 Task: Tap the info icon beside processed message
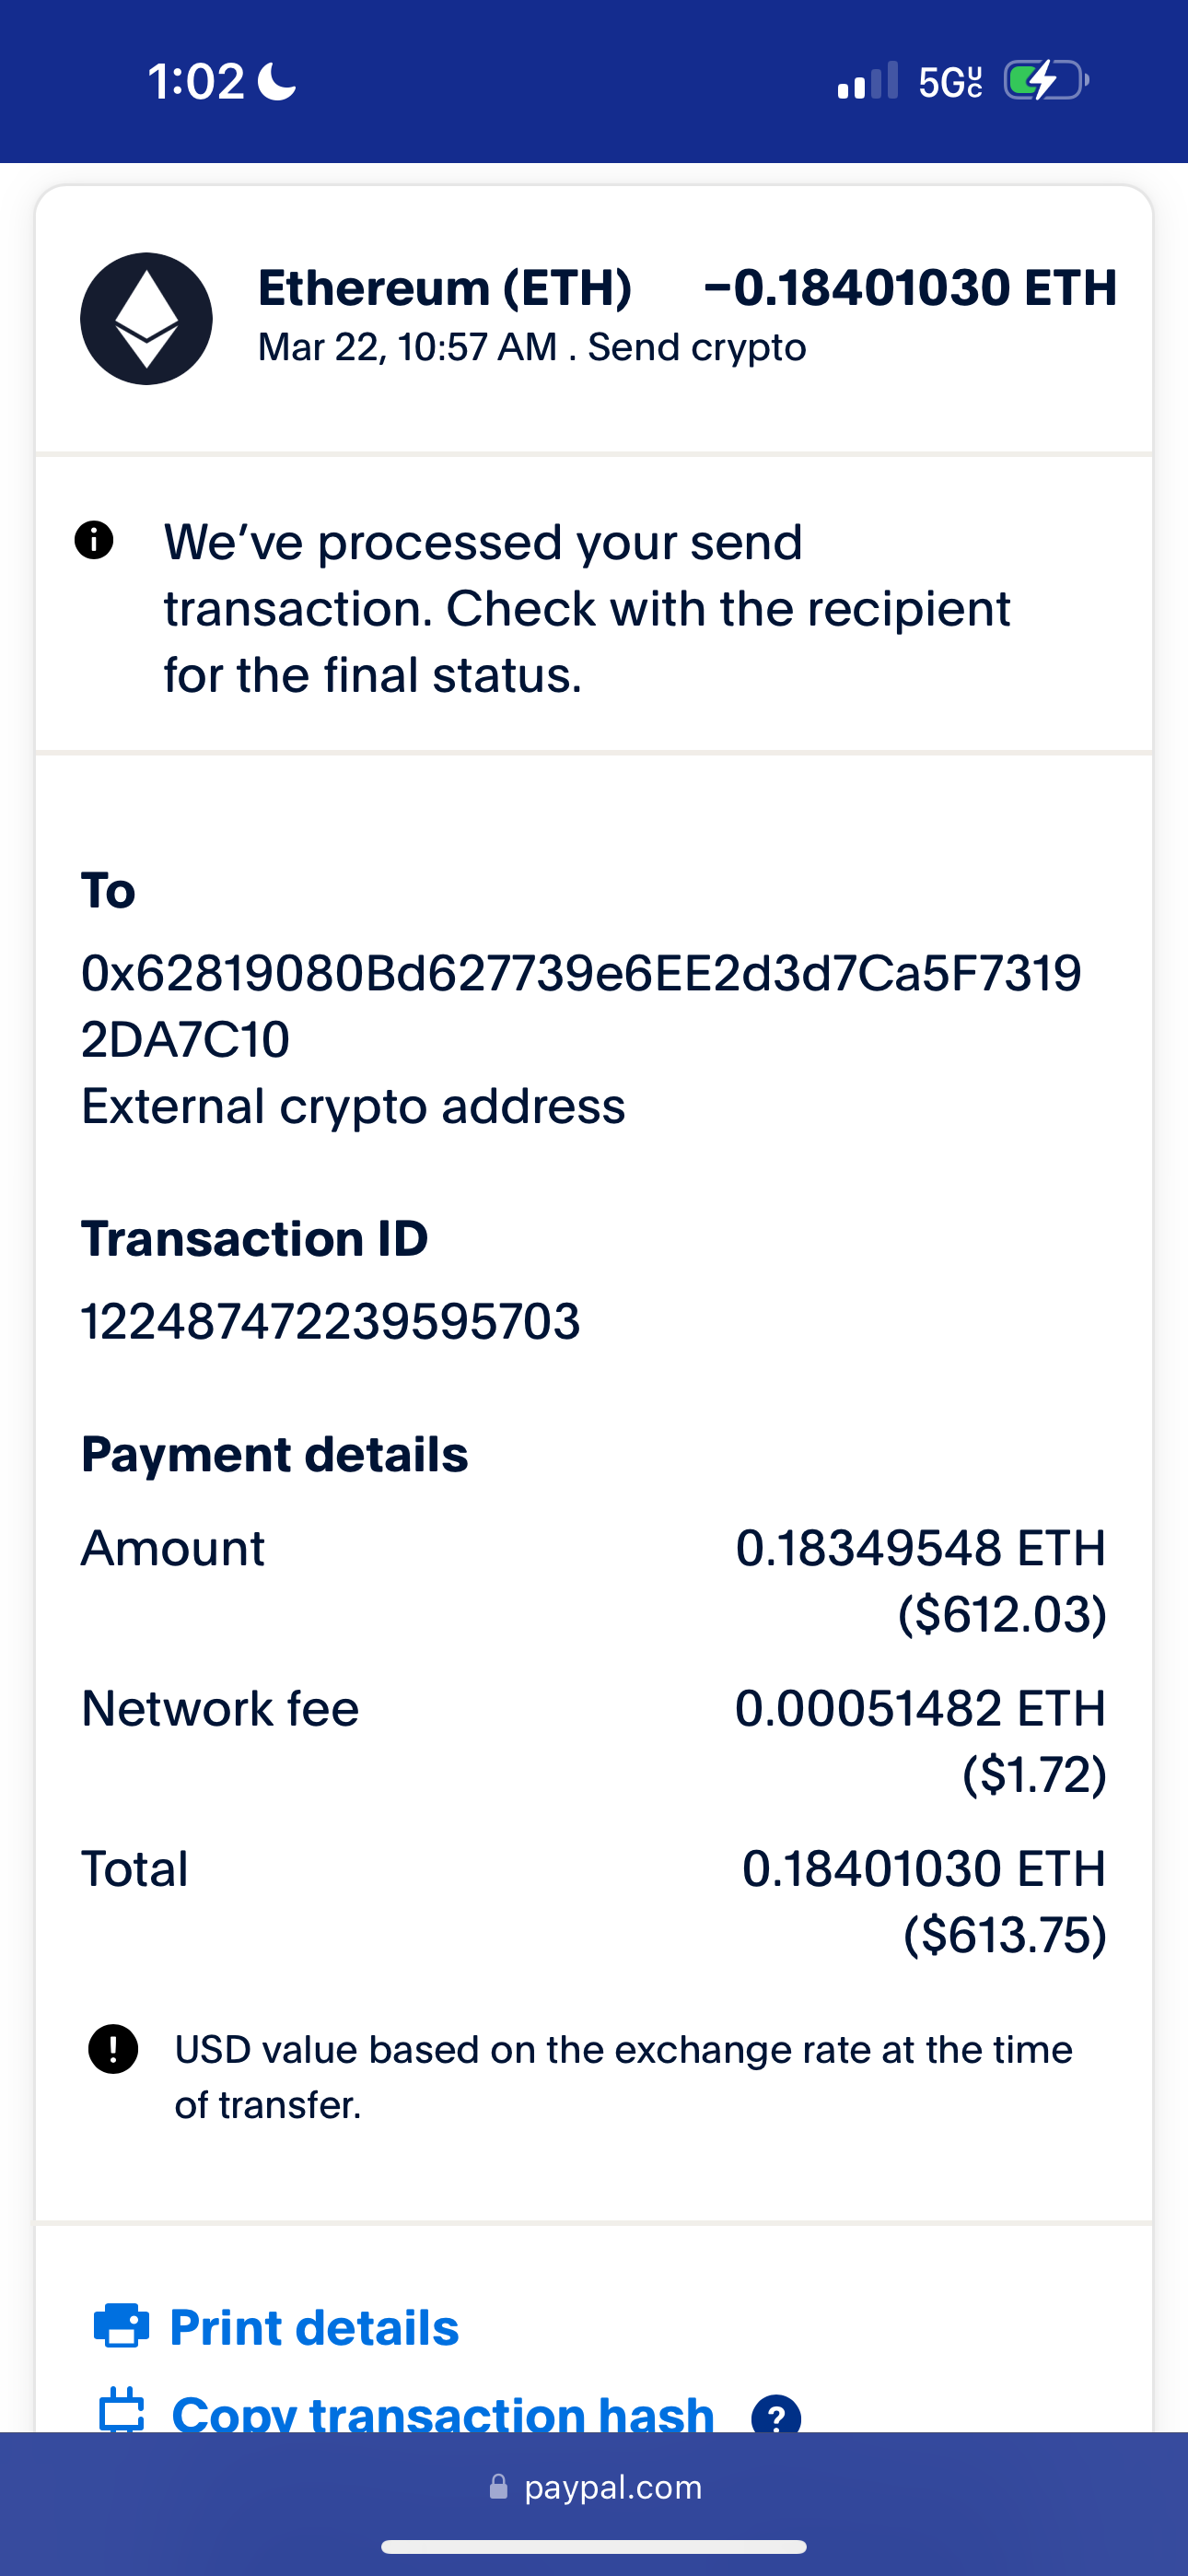pos(94,540)
